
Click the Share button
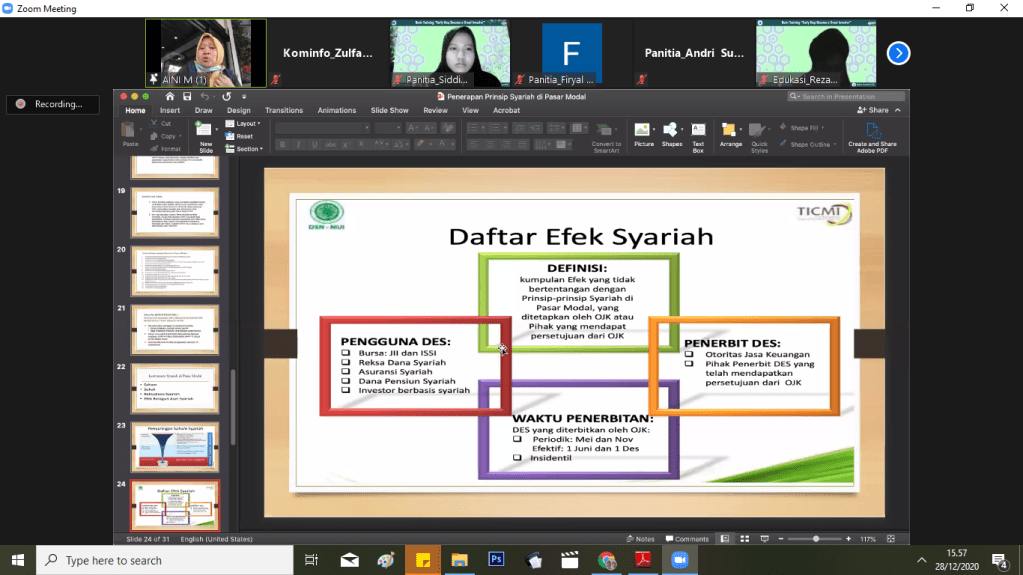pyautogui.click(x=876, y=110)
